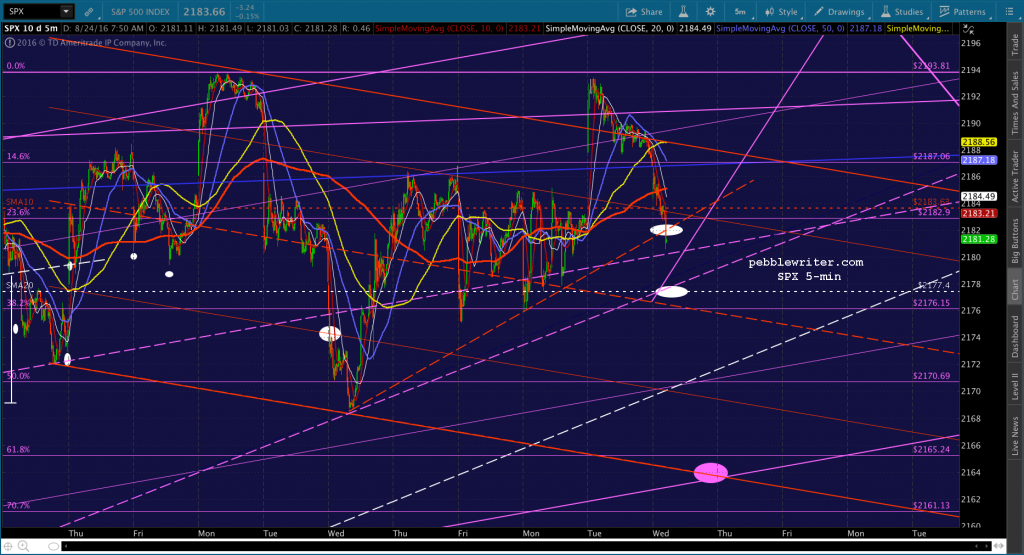Open the flask ThinkLog icon in toolbar
Image resolution: width=1024 pixels, height=555 pixels.
point(683,12)
